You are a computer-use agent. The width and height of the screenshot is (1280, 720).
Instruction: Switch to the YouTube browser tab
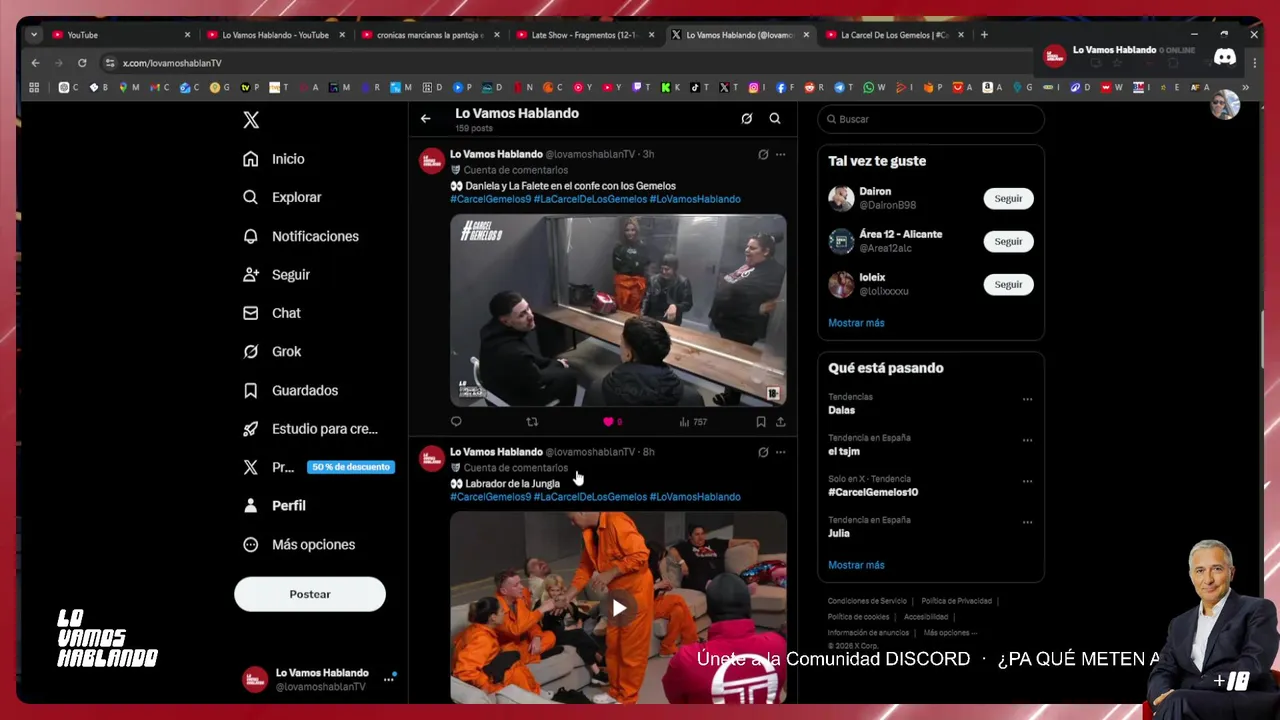coord(120,35)
